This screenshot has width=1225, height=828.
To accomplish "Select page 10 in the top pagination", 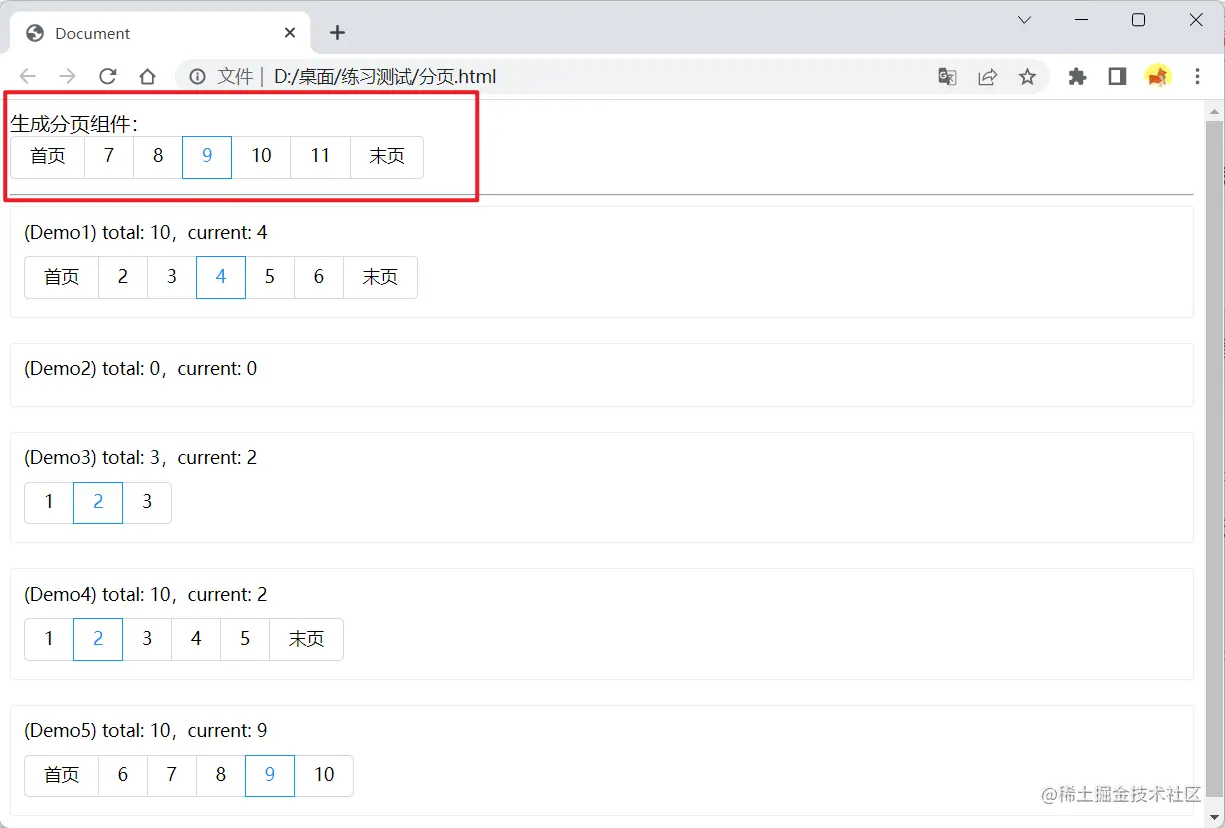I will 261,157.
